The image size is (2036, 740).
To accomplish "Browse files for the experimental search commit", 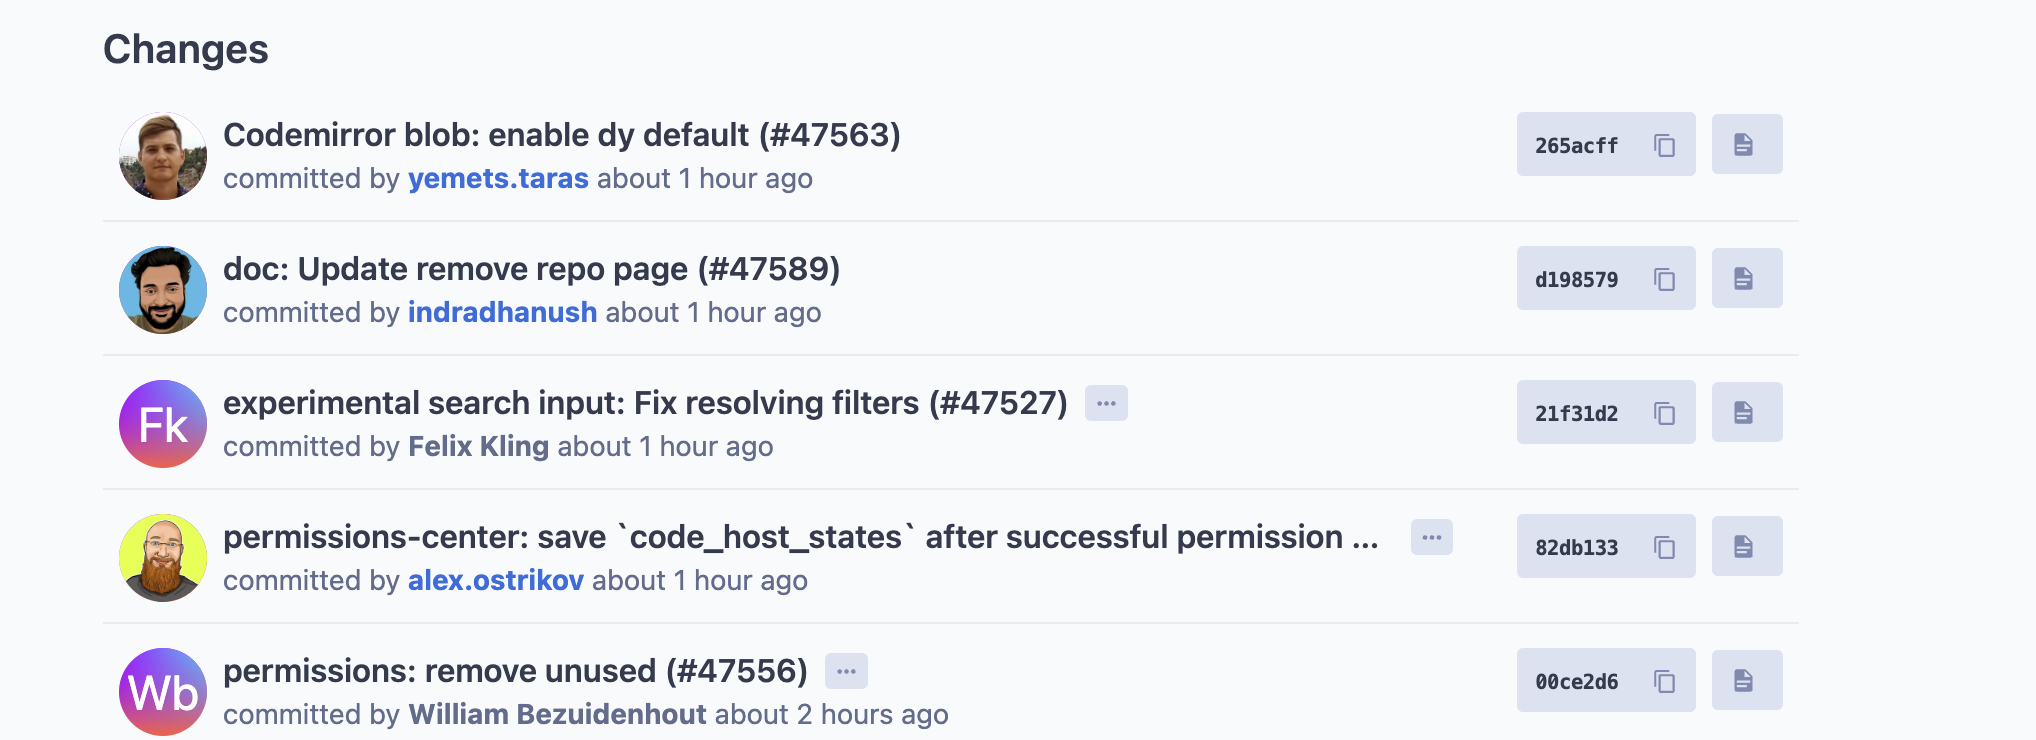I will point(1746,411).
